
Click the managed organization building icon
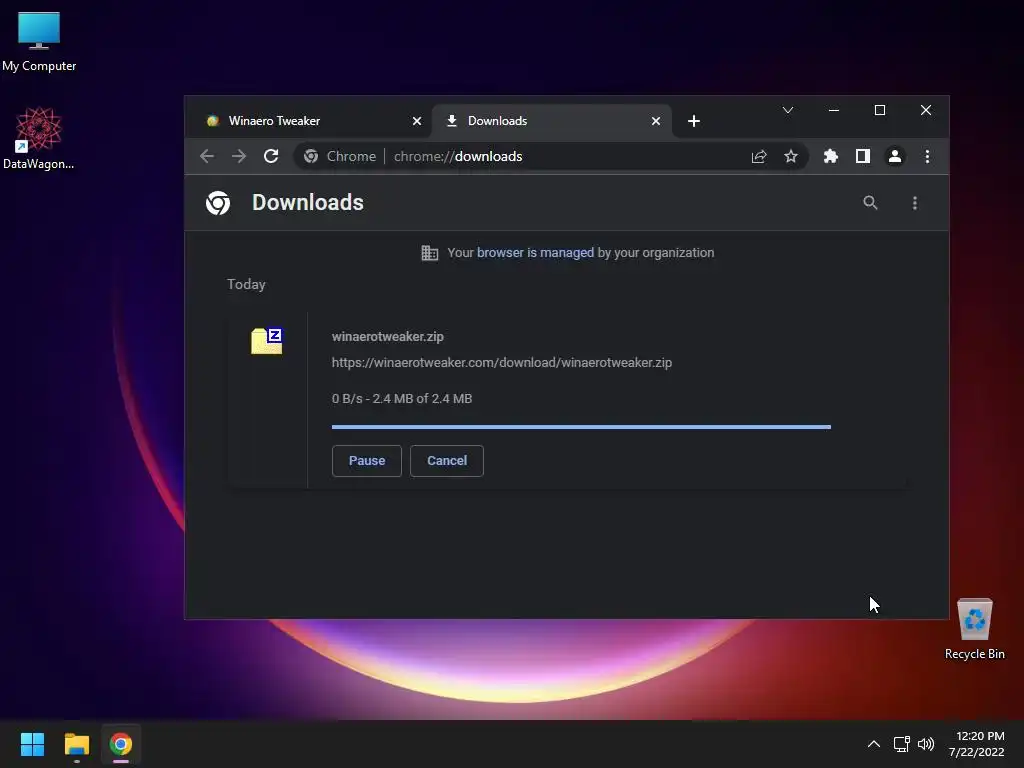[x=430, y=253]
